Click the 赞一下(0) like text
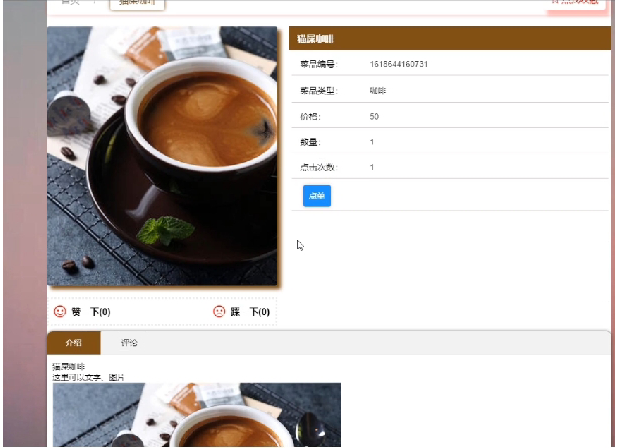The image size is (618, 448). coord(91,312)
